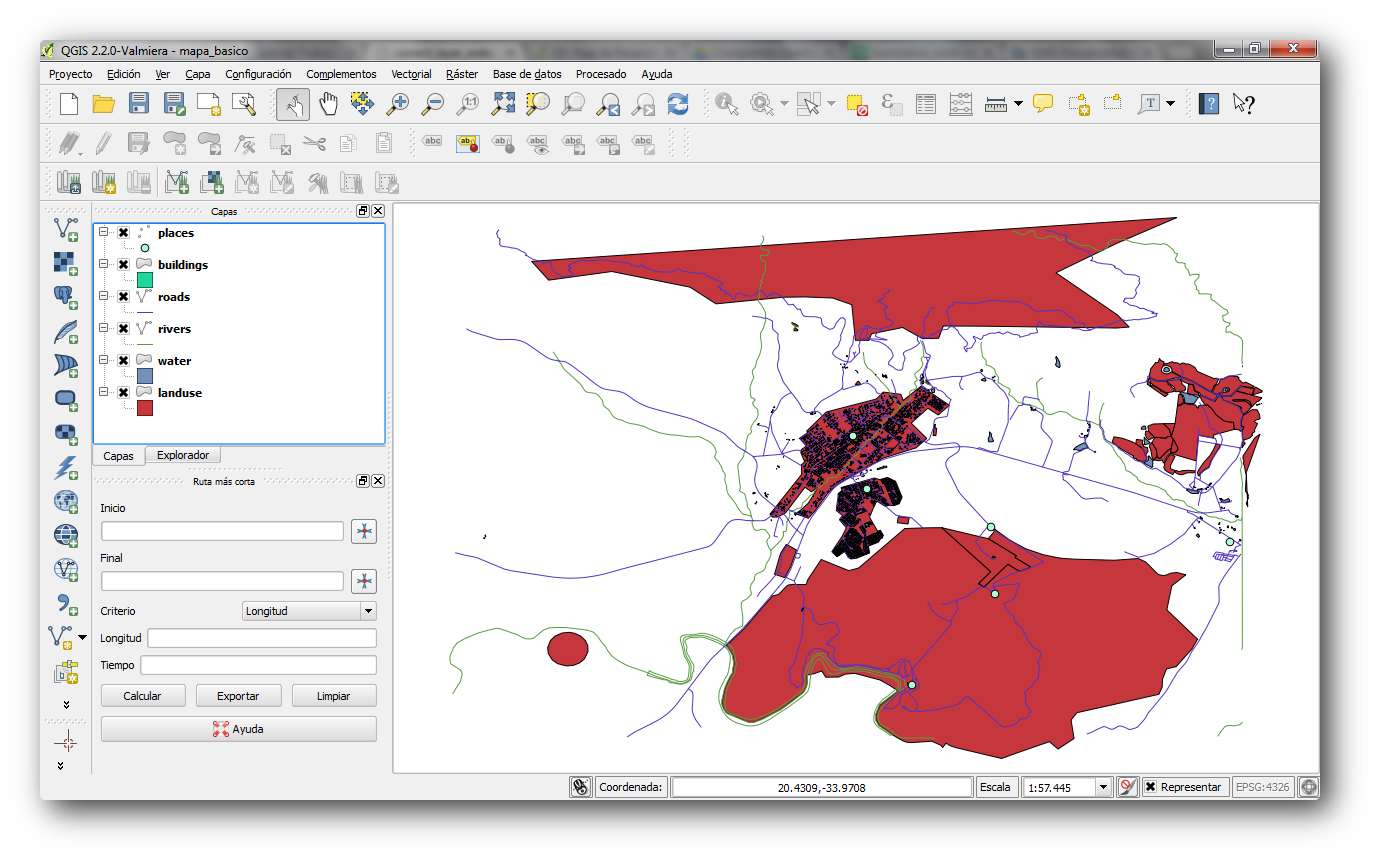Click the coordinate capture crosshair sidebar icon

(x=67, y=741)
